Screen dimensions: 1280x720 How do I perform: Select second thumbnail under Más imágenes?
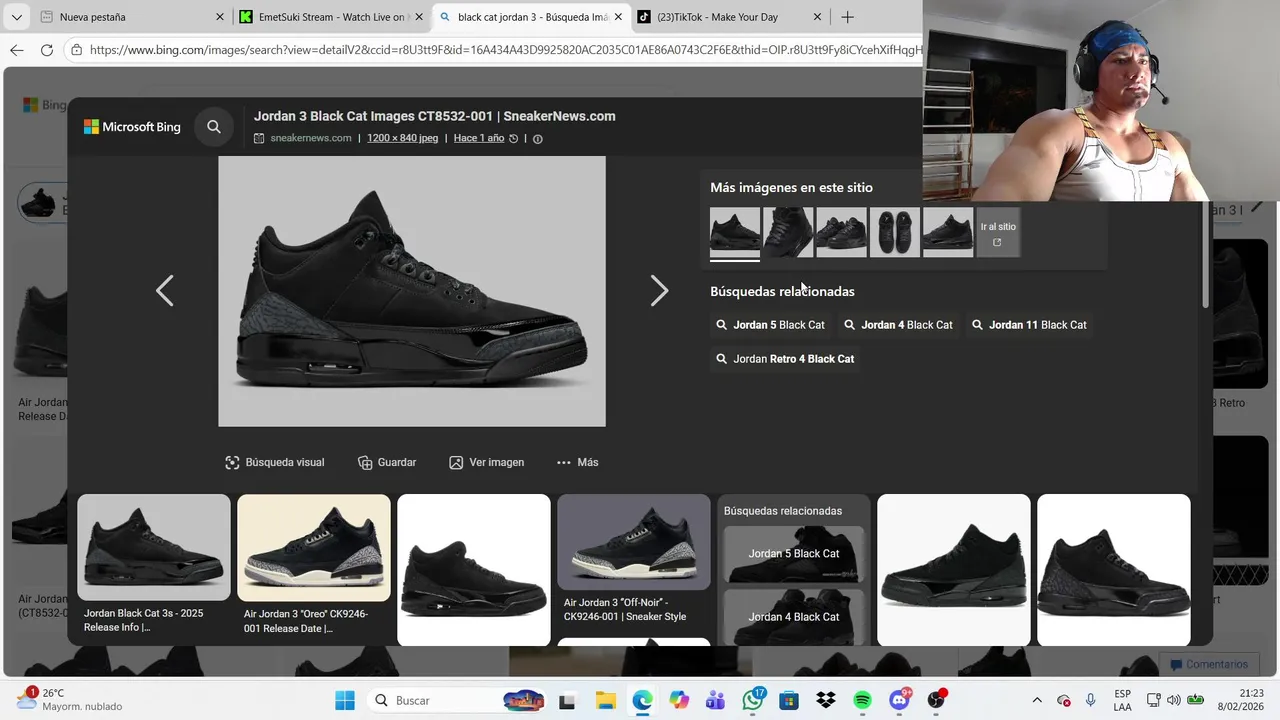(788, 232)
